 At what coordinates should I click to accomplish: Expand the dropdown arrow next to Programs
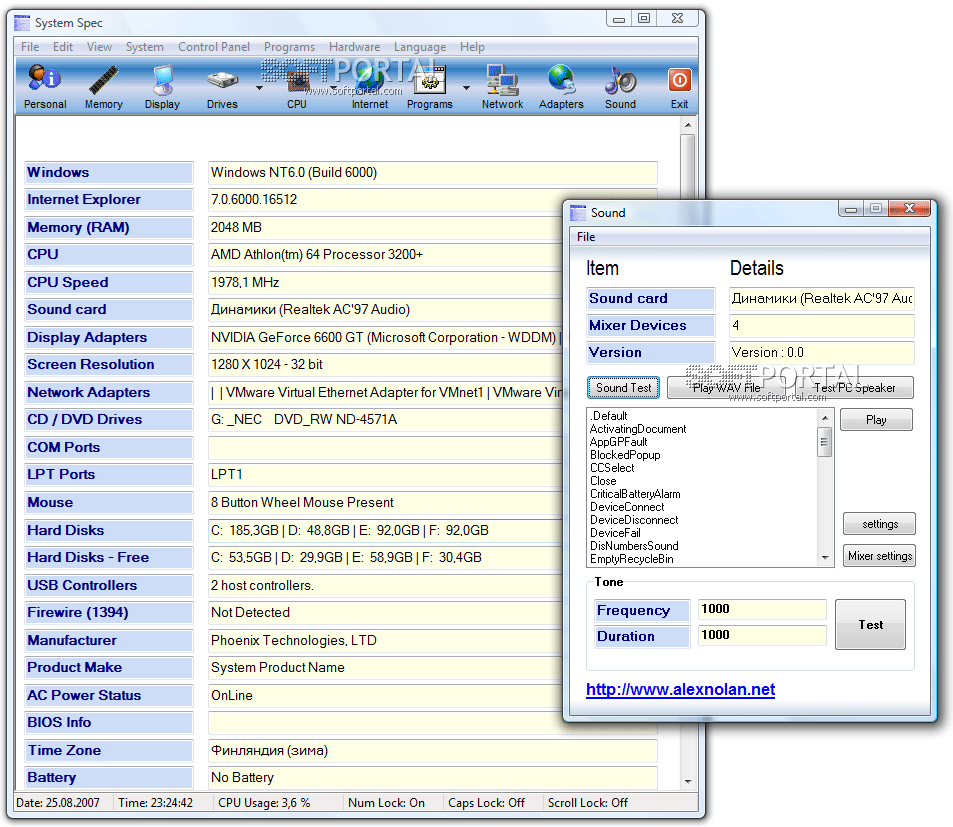(466, 88)
